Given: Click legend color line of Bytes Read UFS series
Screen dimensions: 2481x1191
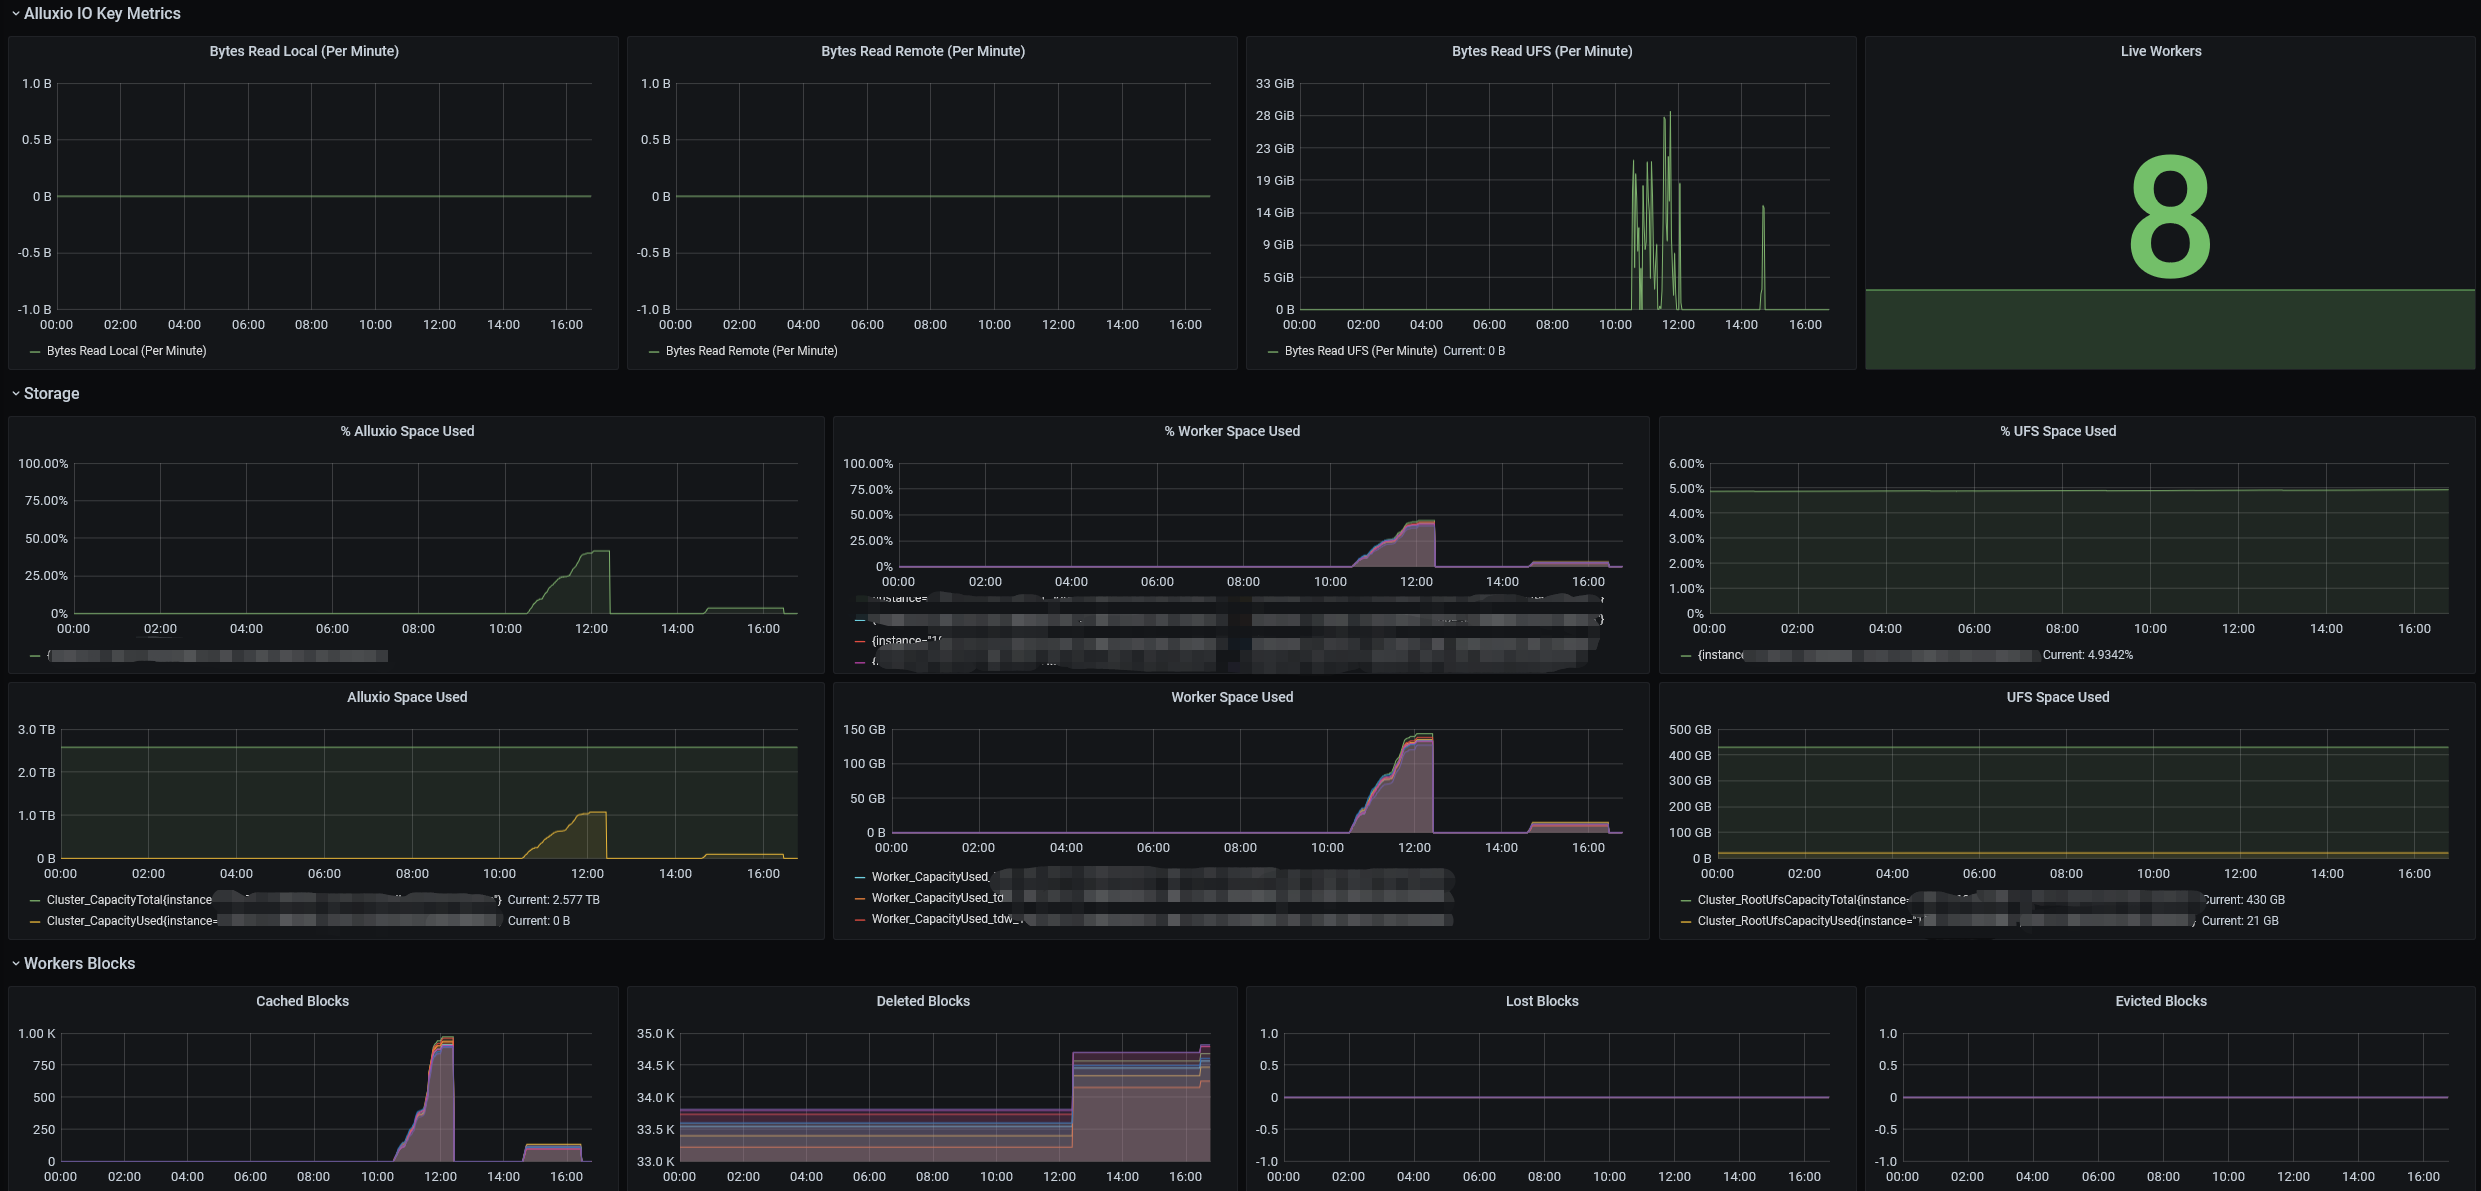Looking at the screenshot, I should (1273, 352).
